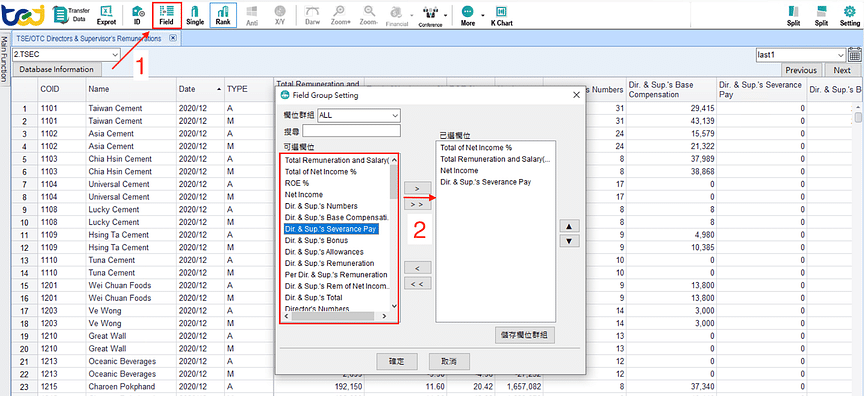Expand the 2.TSEC market dropdown
Viewport: 864px width, 396px height.
115,55
